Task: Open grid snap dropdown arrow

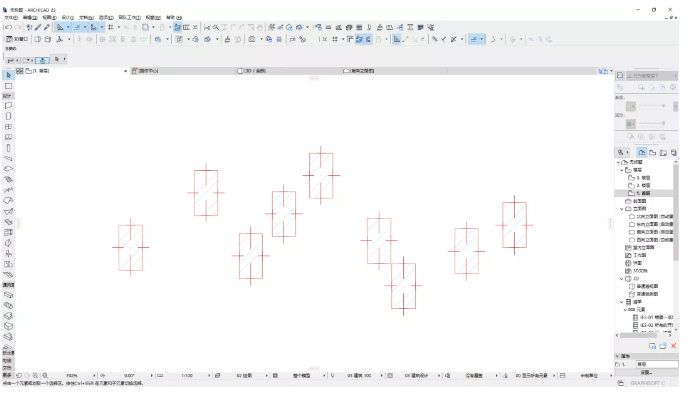Action: [x=119, y=27]
